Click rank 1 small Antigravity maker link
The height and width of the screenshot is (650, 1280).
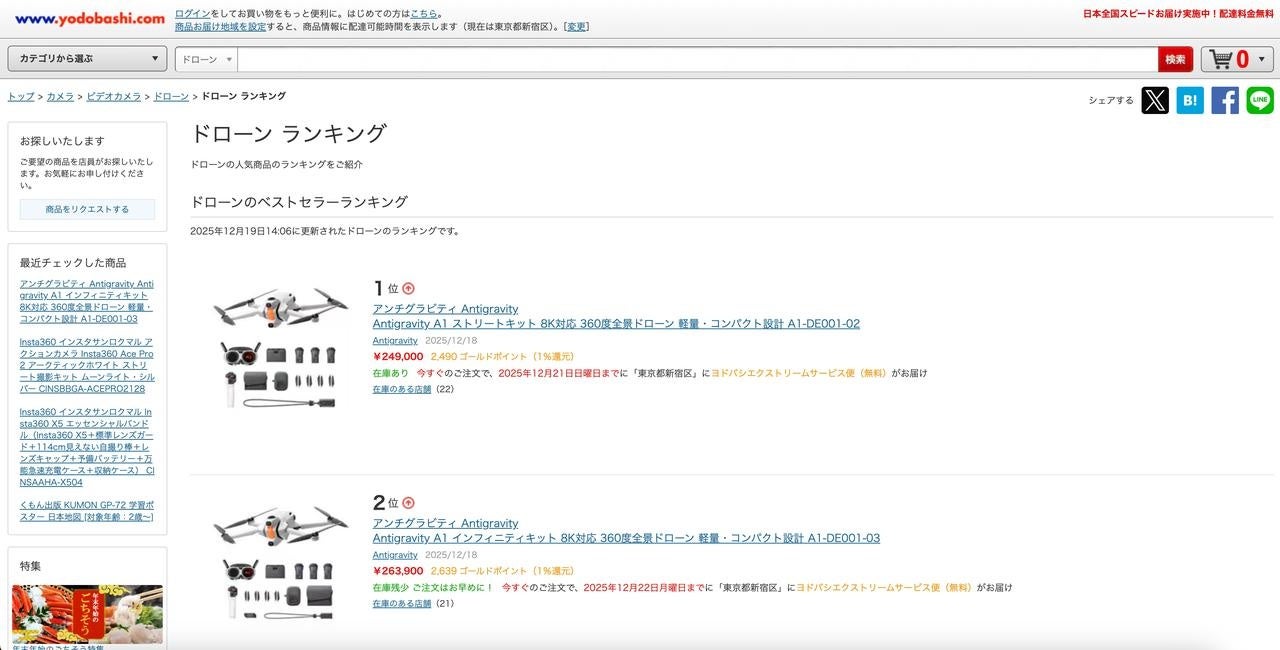click(395, 341)
